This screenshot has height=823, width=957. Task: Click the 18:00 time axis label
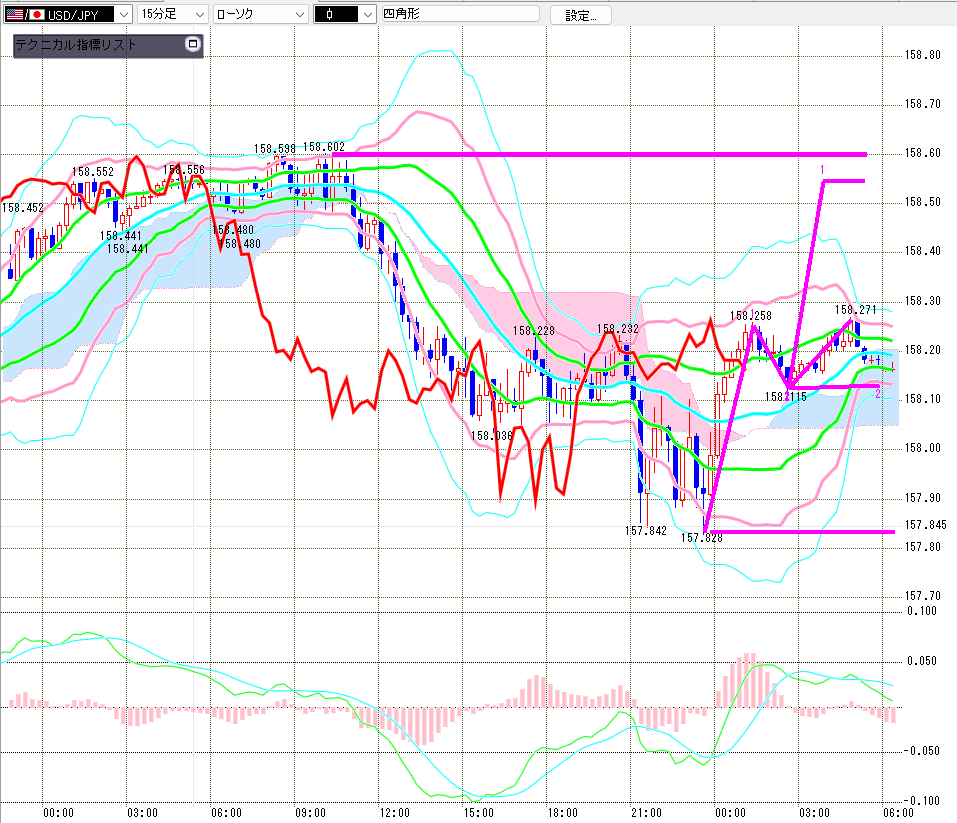(x=563, y=813)
